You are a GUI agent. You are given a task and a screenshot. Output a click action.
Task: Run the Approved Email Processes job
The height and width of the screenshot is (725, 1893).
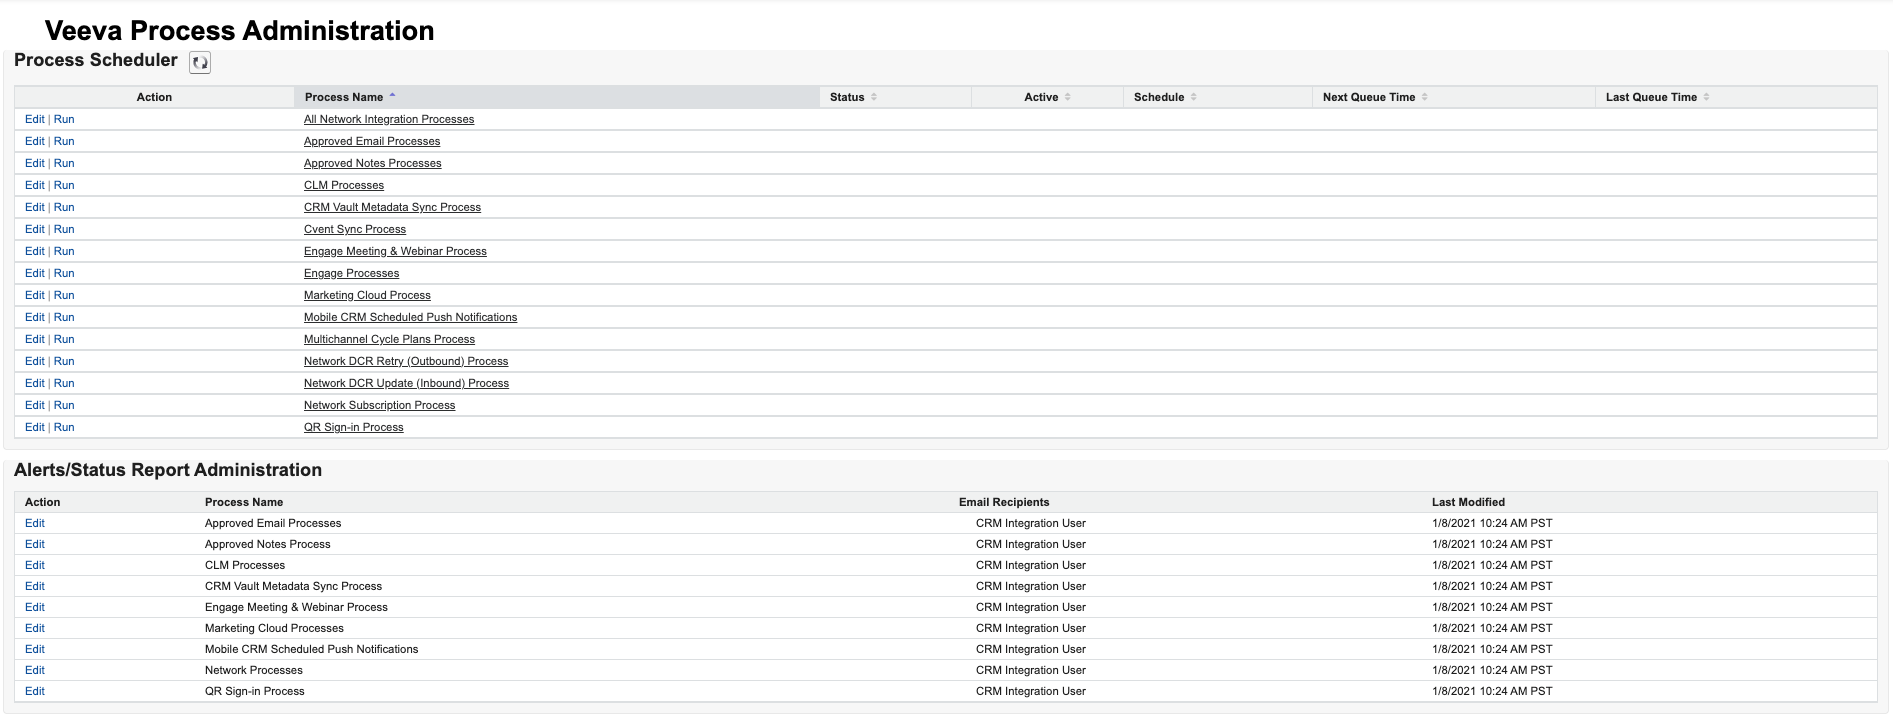tap(64, 141)
